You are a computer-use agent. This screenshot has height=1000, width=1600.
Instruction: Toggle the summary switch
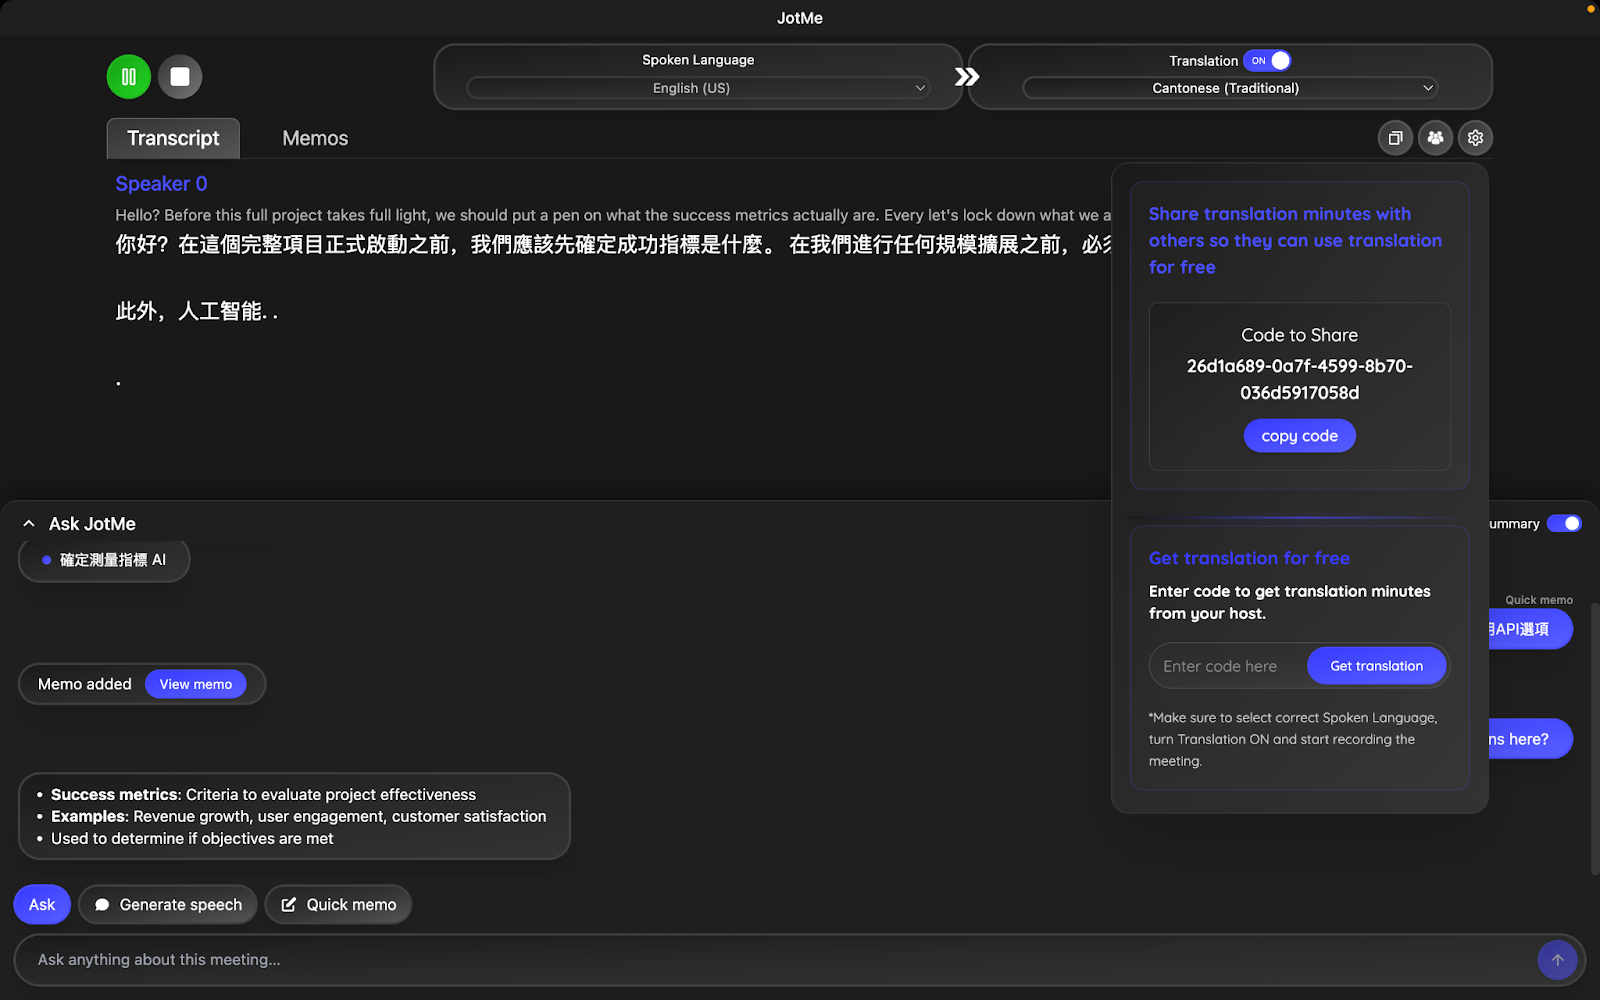(x=1564, y=524)
